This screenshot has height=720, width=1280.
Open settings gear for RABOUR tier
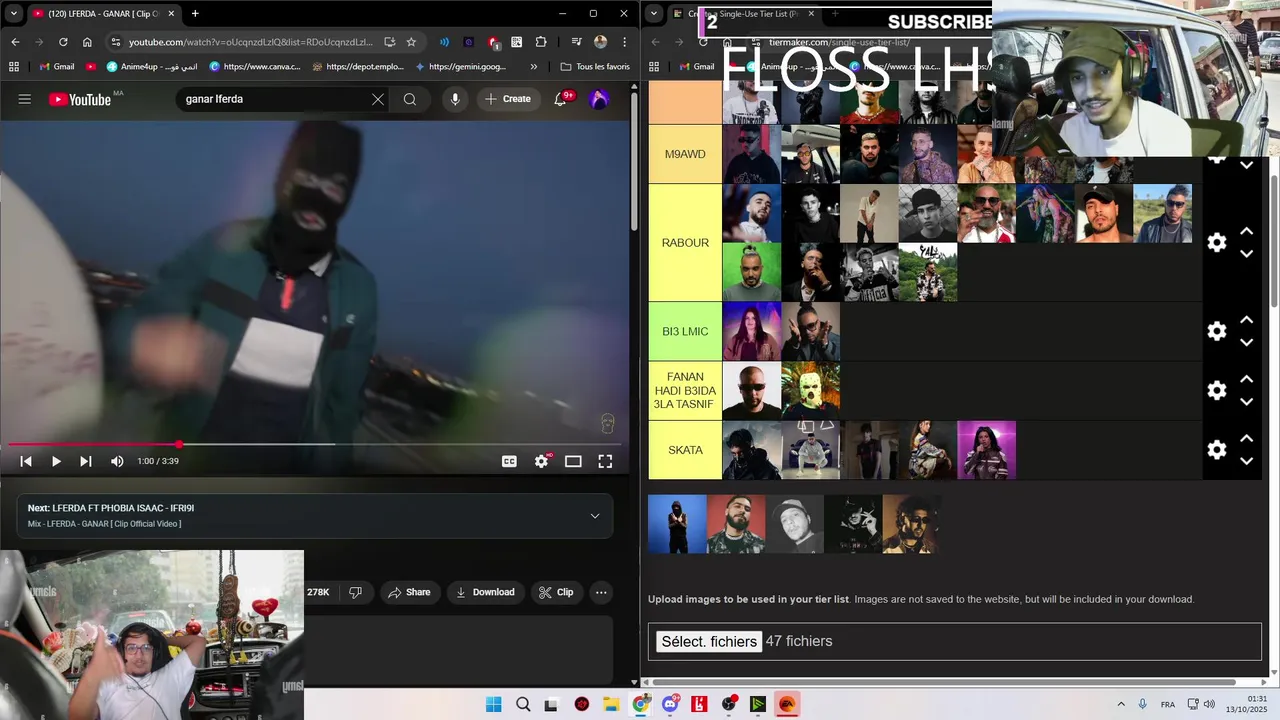point(1217,242)
